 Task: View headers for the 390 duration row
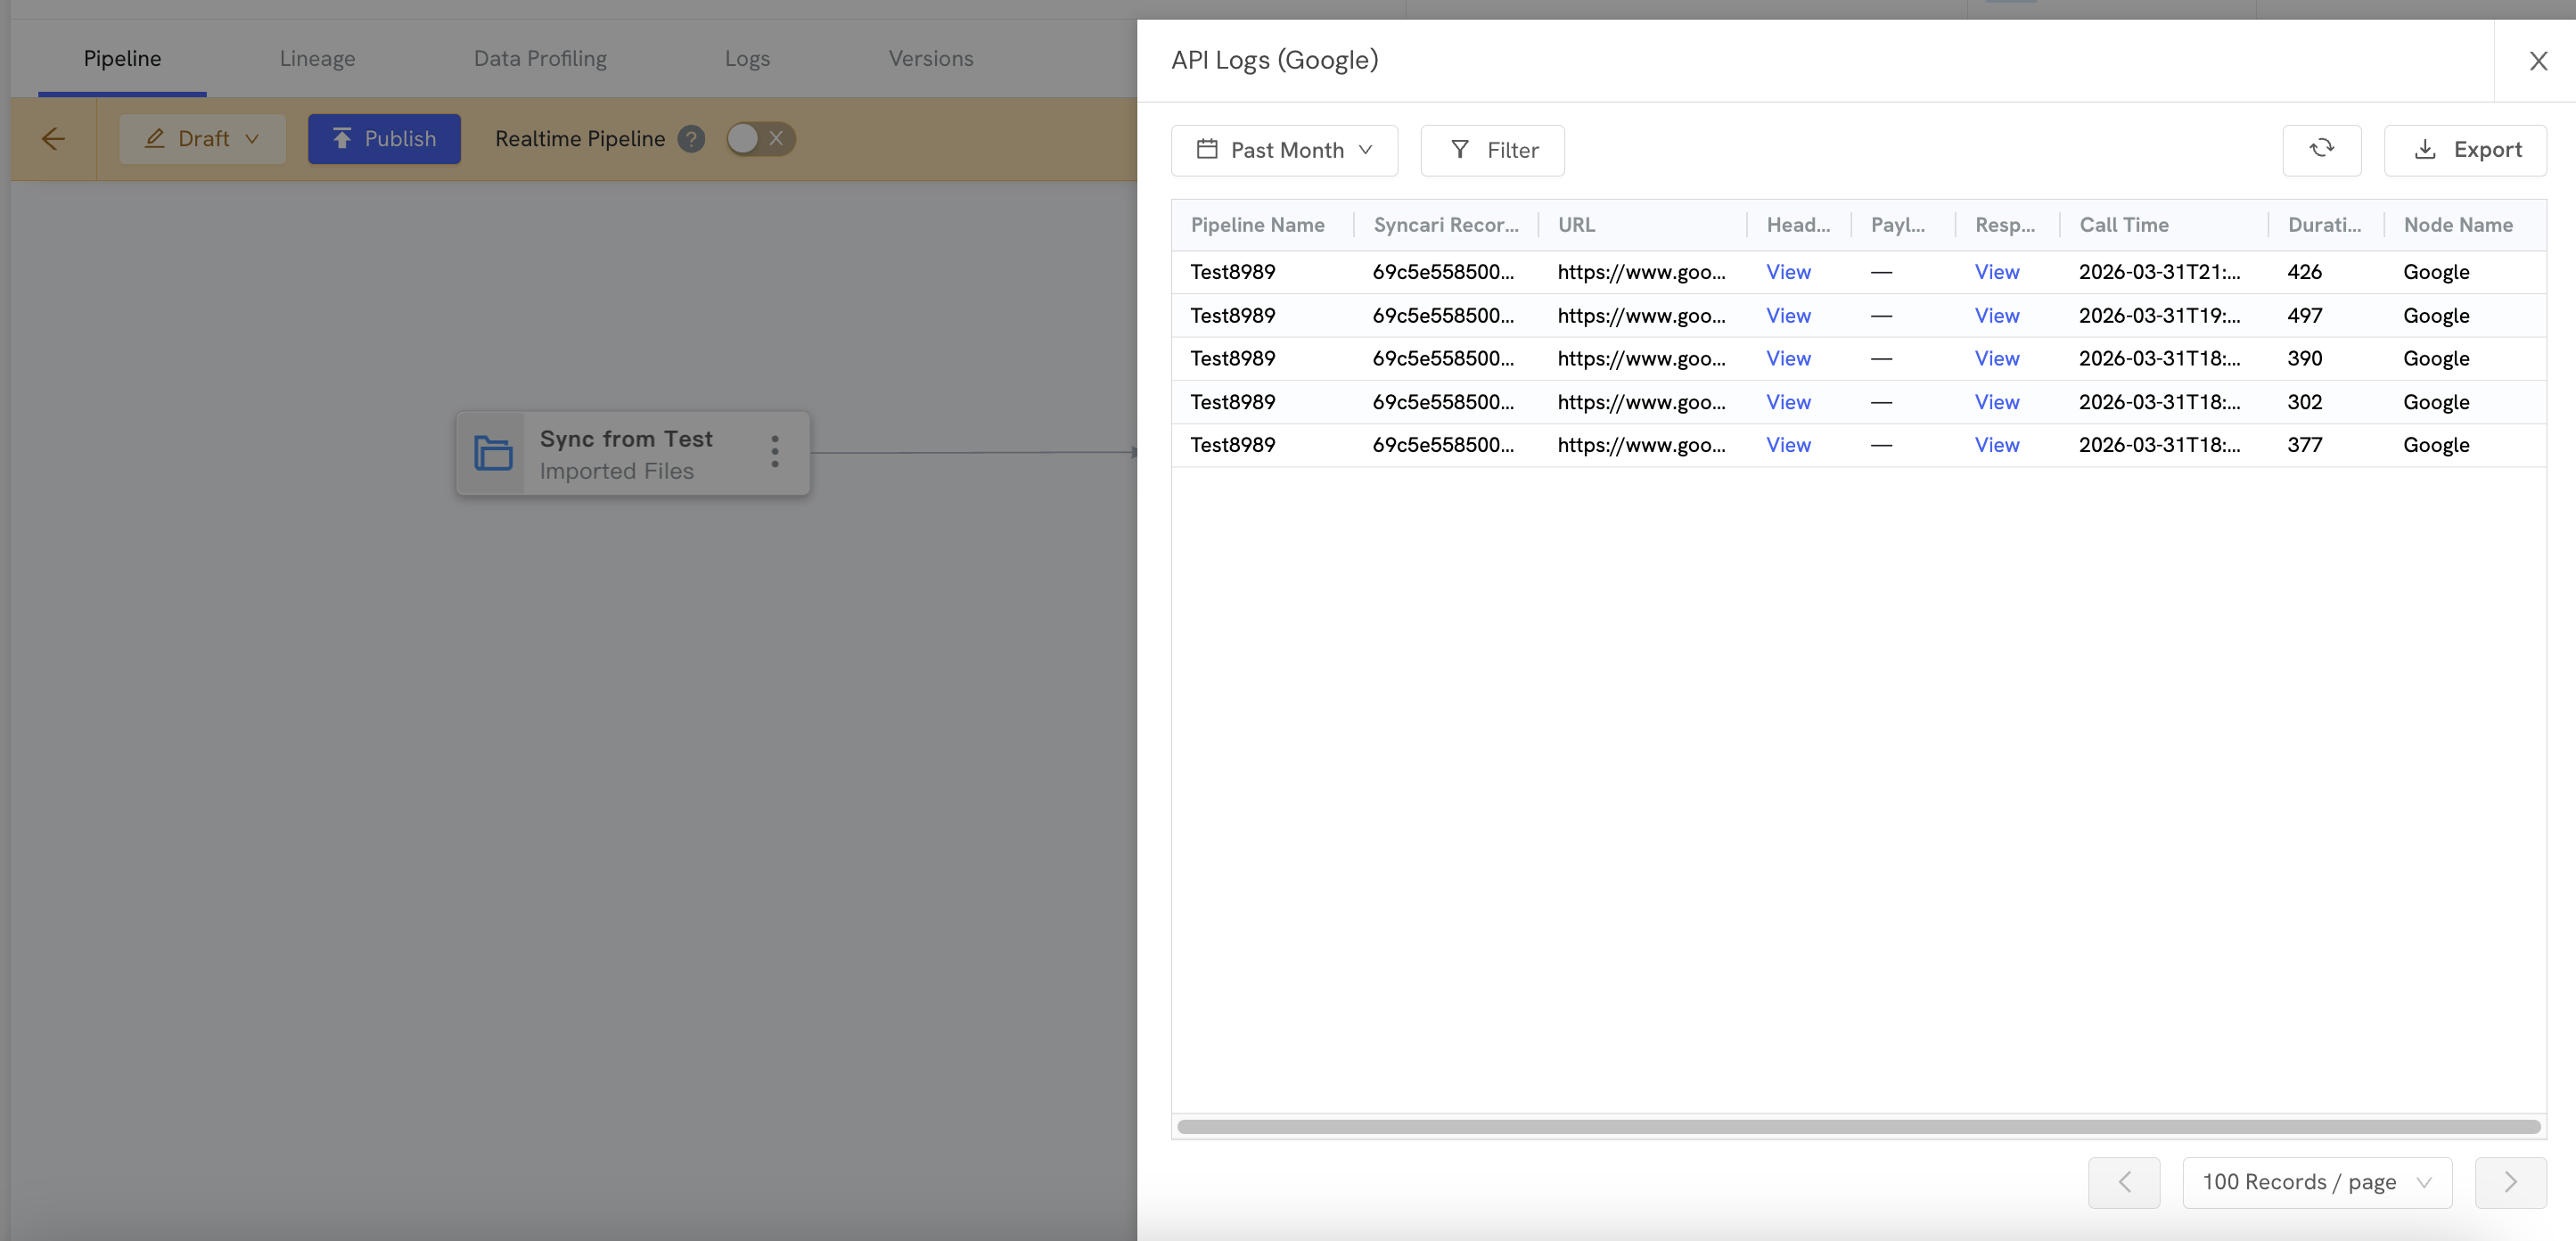coord(1788,358)
